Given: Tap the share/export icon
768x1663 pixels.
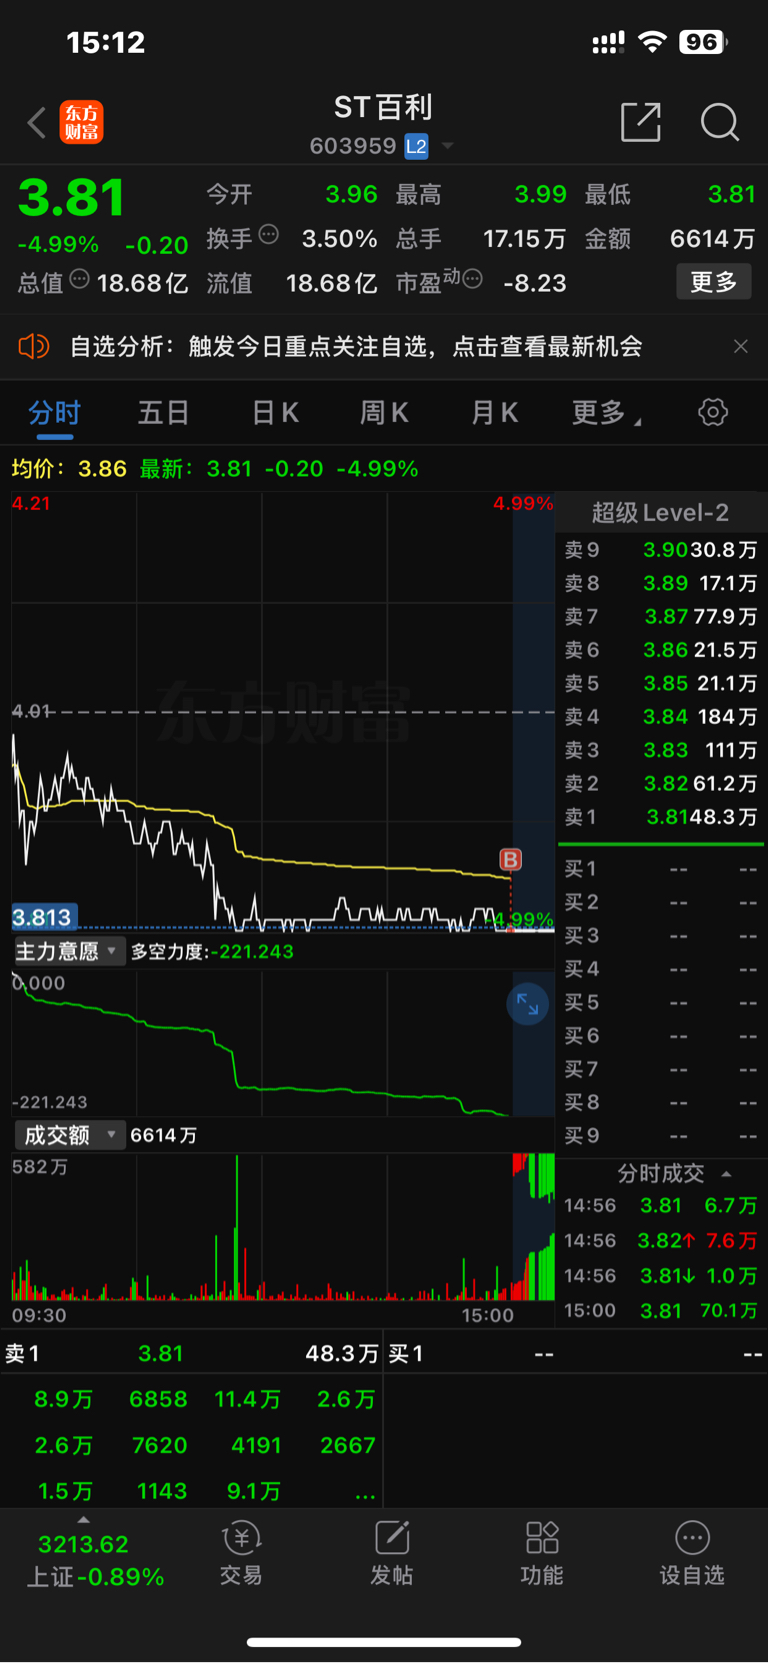Looking at the screenshot, I should point(641,122).
